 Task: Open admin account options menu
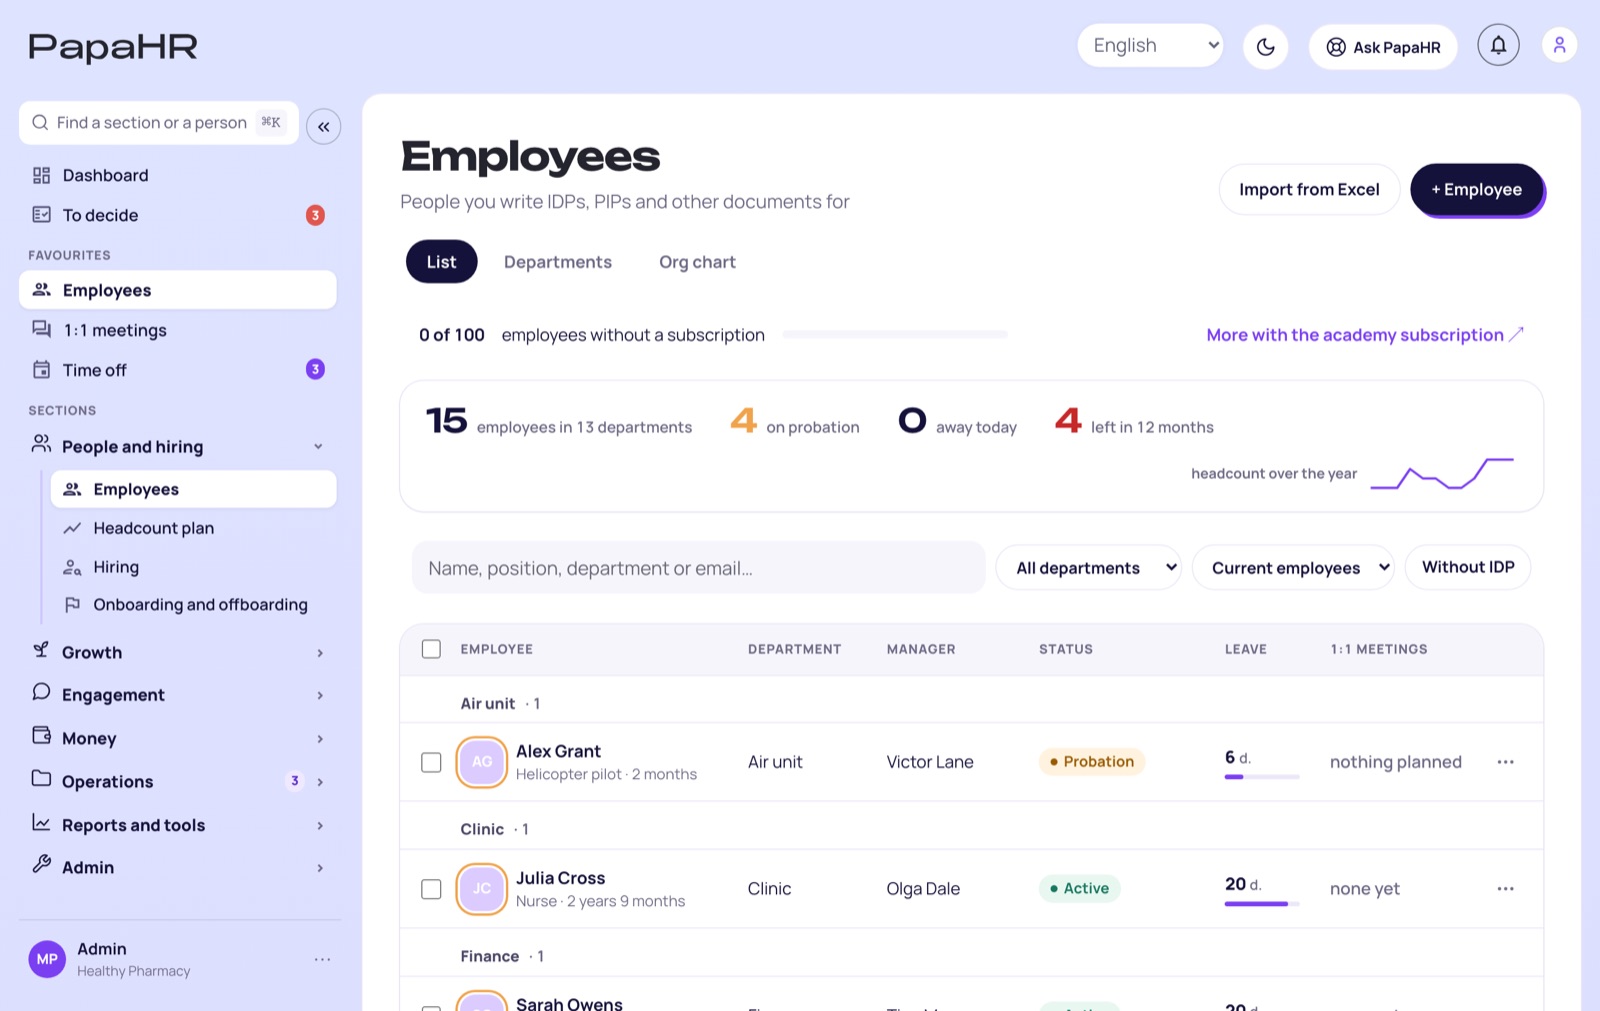tap(322, 959)
